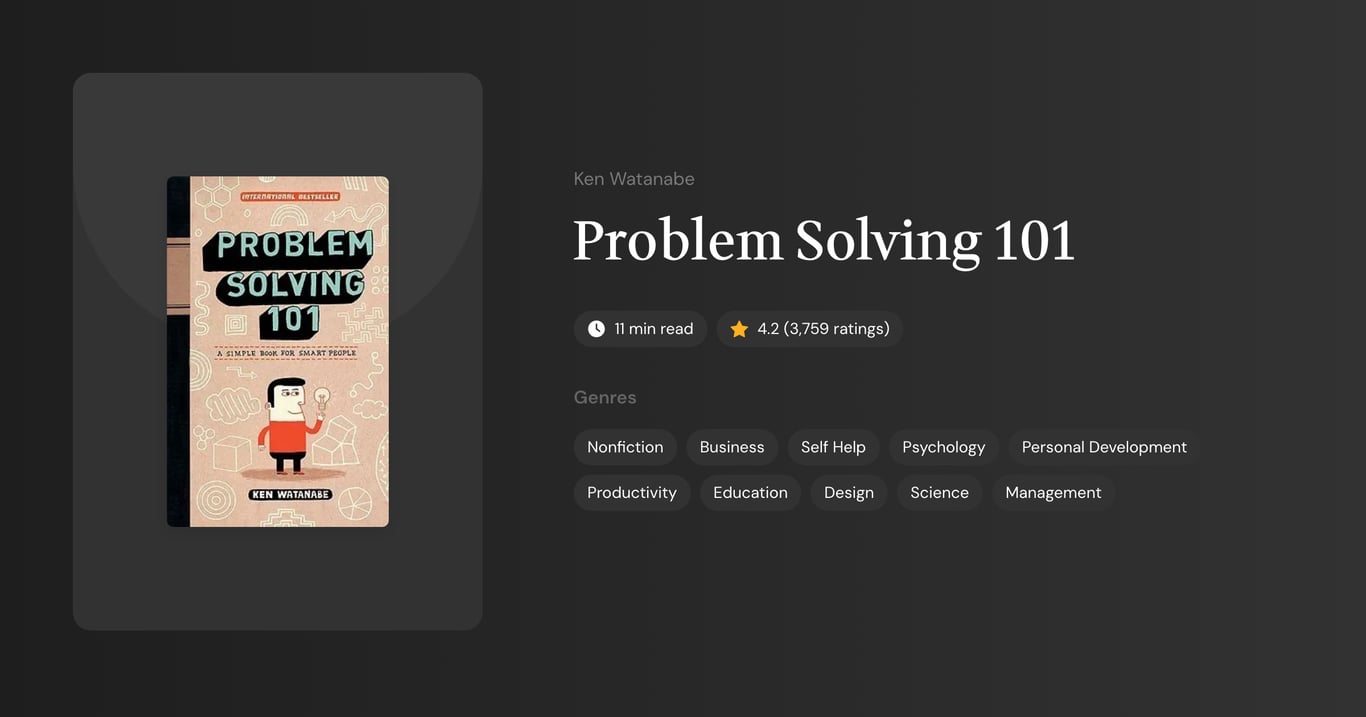1366x717 pixels.
Task: Select the Self Help genre tag
Action: point(833,447)
